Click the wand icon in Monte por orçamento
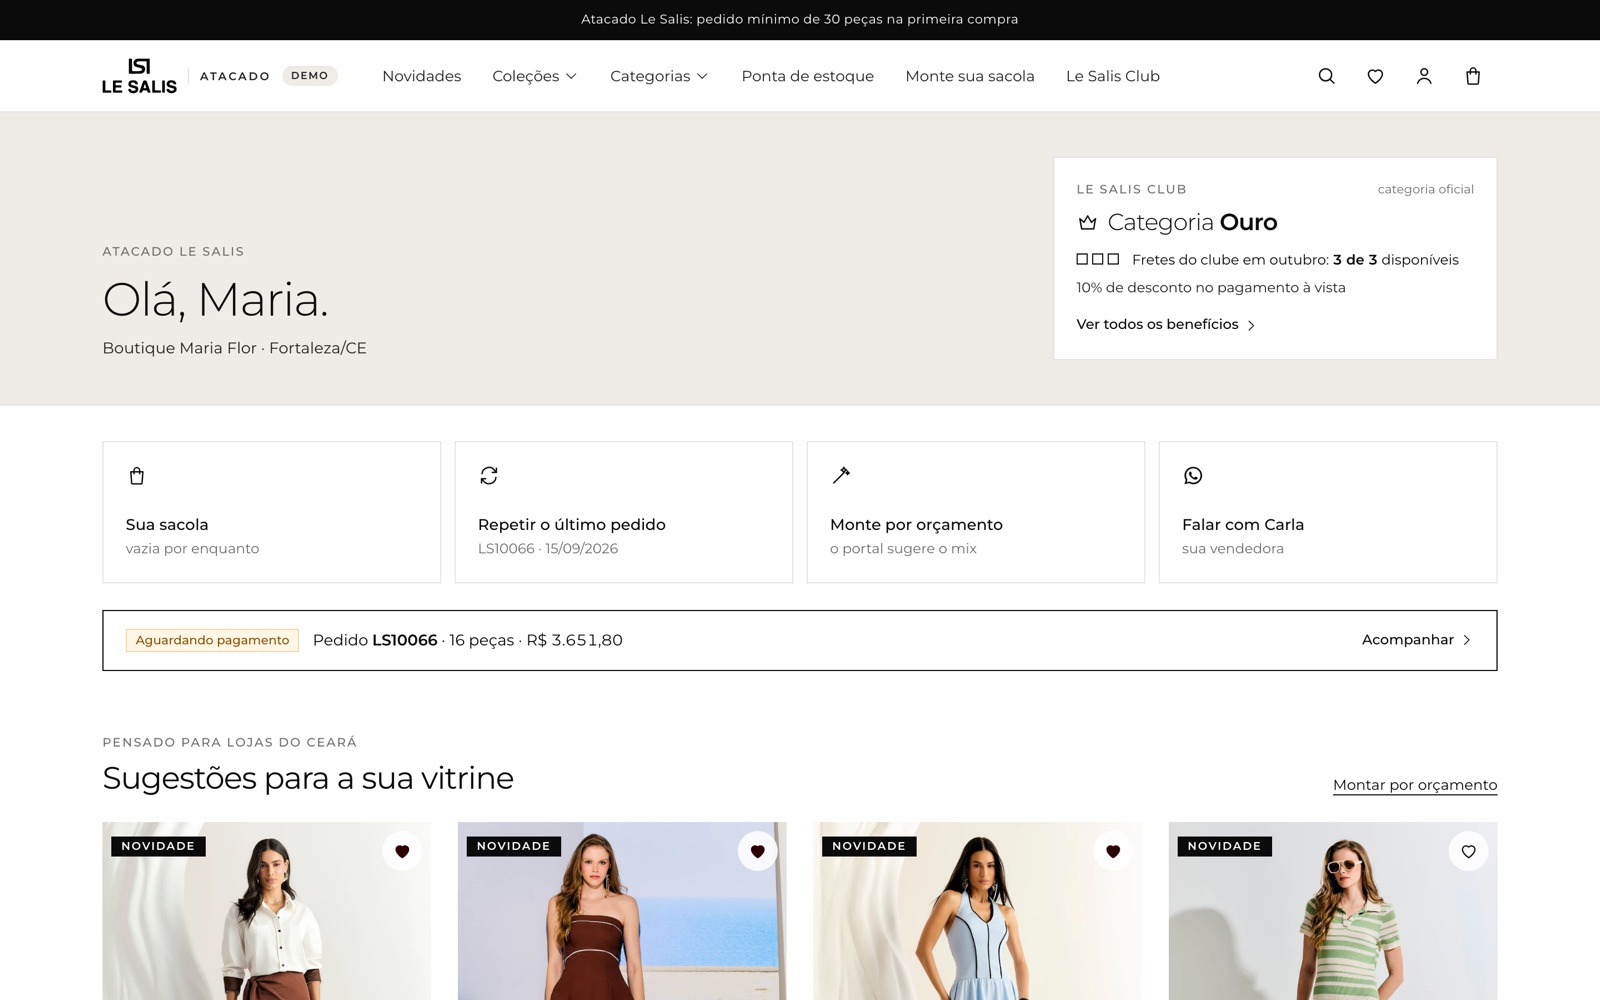The height and width of the screenshot is (1000, 1600). click(841, 476)
